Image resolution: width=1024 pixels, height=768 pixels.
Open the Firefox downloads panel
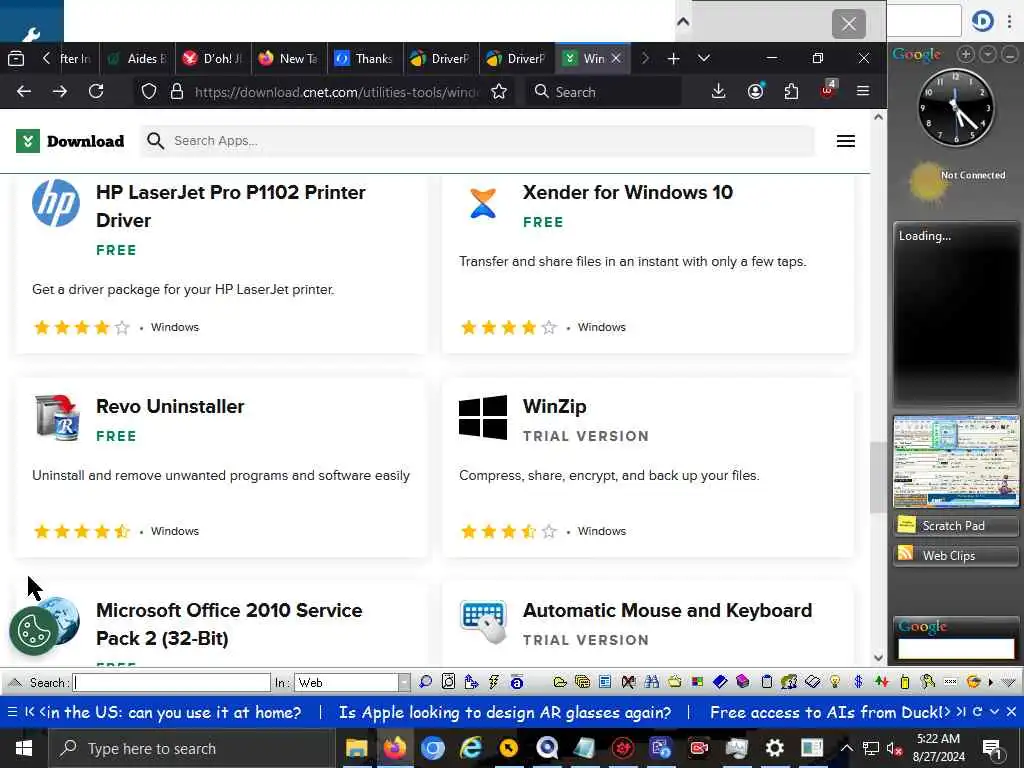pyautogui.click(x=718, y=91)
